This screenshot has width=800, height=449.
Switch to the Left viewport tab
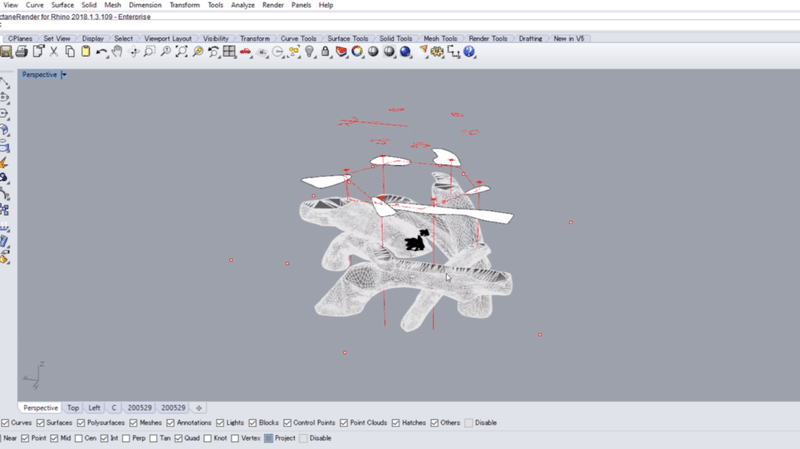click(94, 408)
